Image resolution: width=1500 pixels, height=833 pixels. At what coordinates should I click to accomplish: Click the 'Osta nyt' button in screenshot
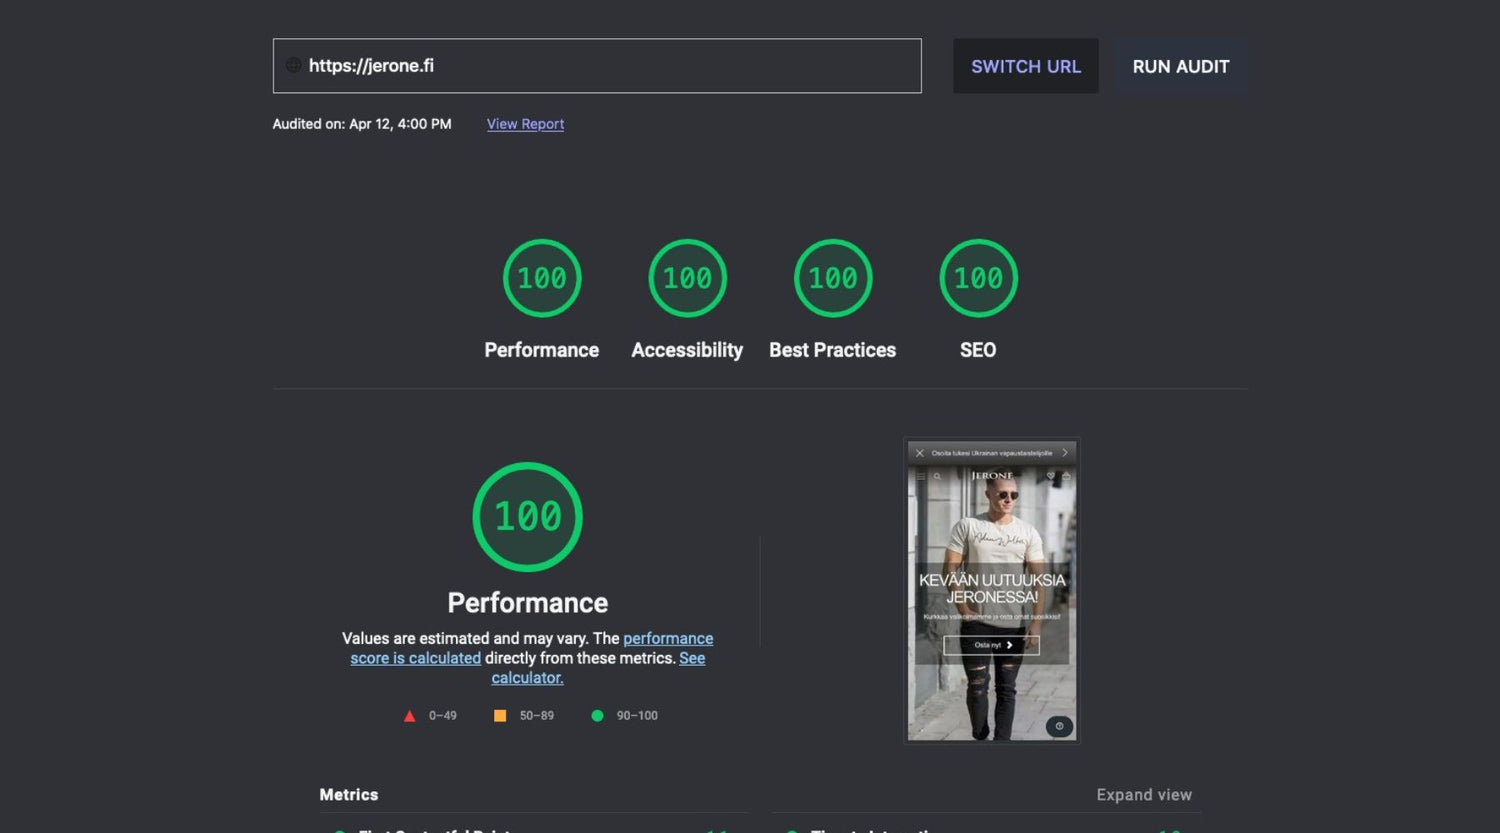[x=991, y=645]
